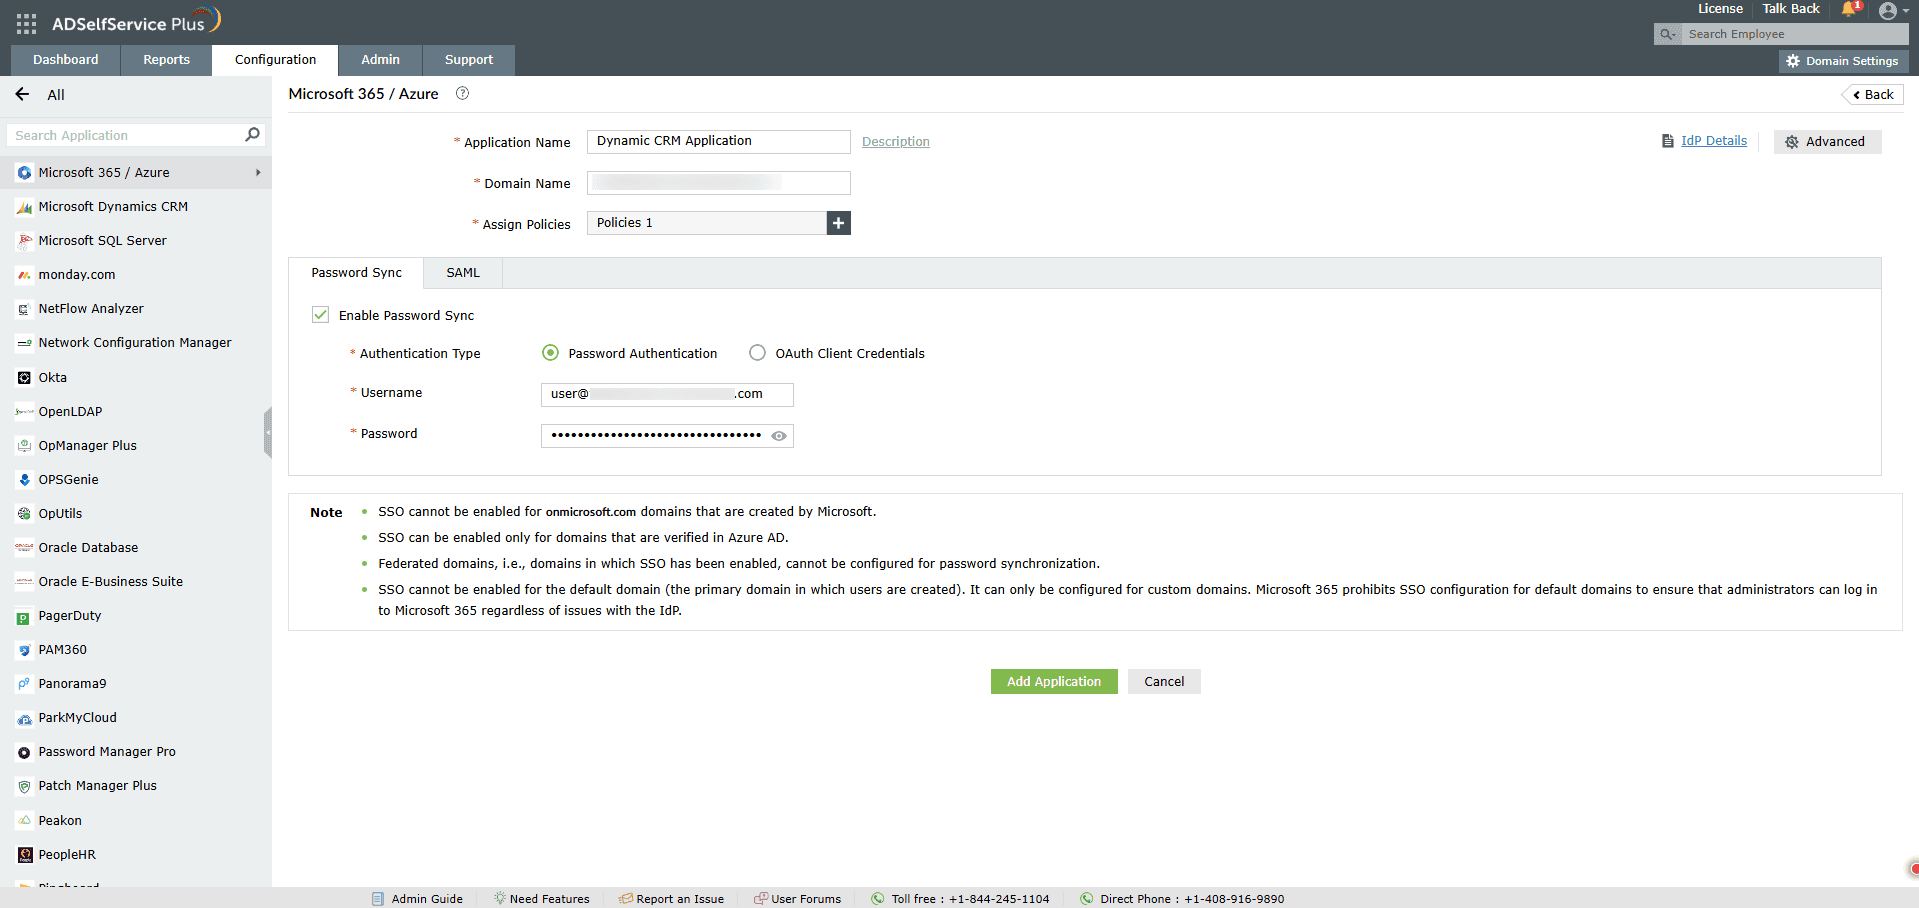The image size is (1919, 908).
Task: Disable Enable Password Sync checkbox
Action: tap(320, 314)
